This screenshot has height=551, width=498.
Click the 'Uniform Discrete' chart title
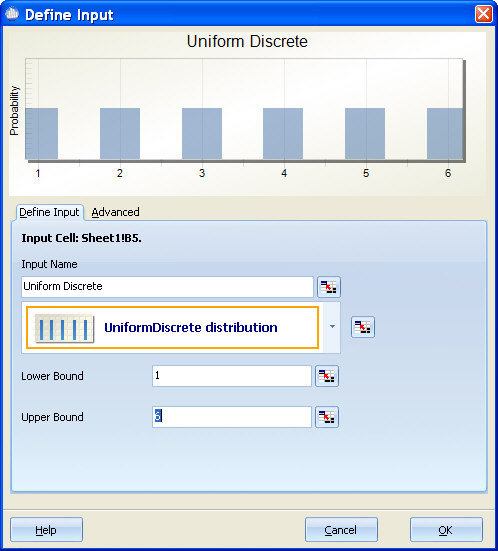coord(247,41)
